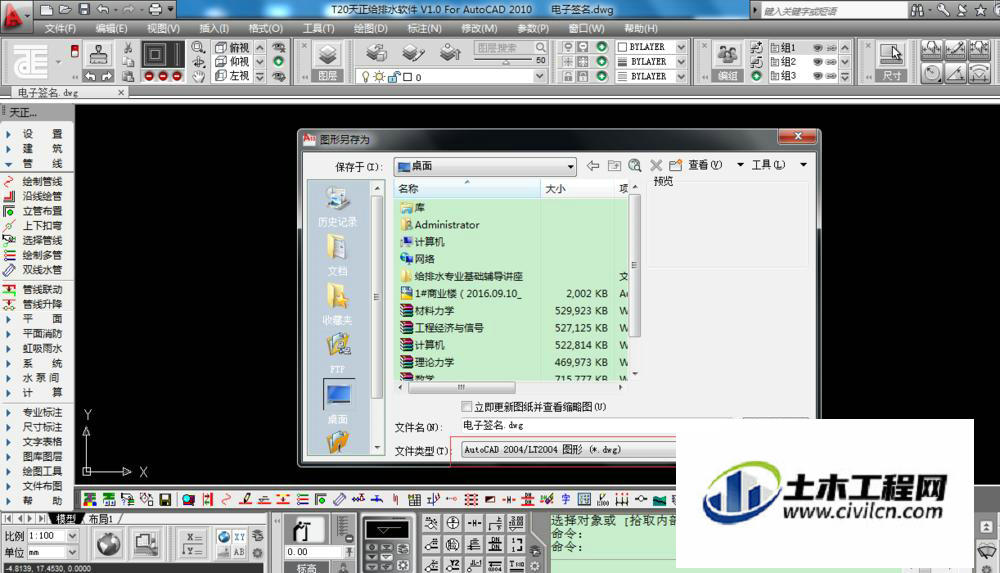
Task: Click the star favorites icon in title bar
Action: (x=980, y=10)
